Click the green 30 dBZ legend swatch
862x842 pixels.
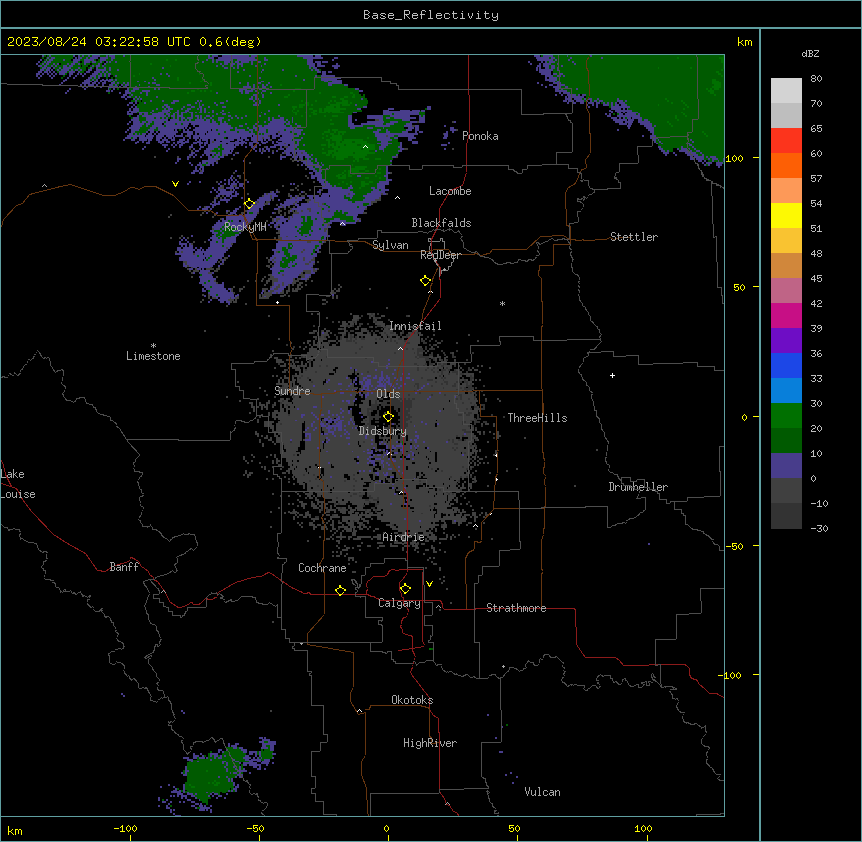(786, 416)
